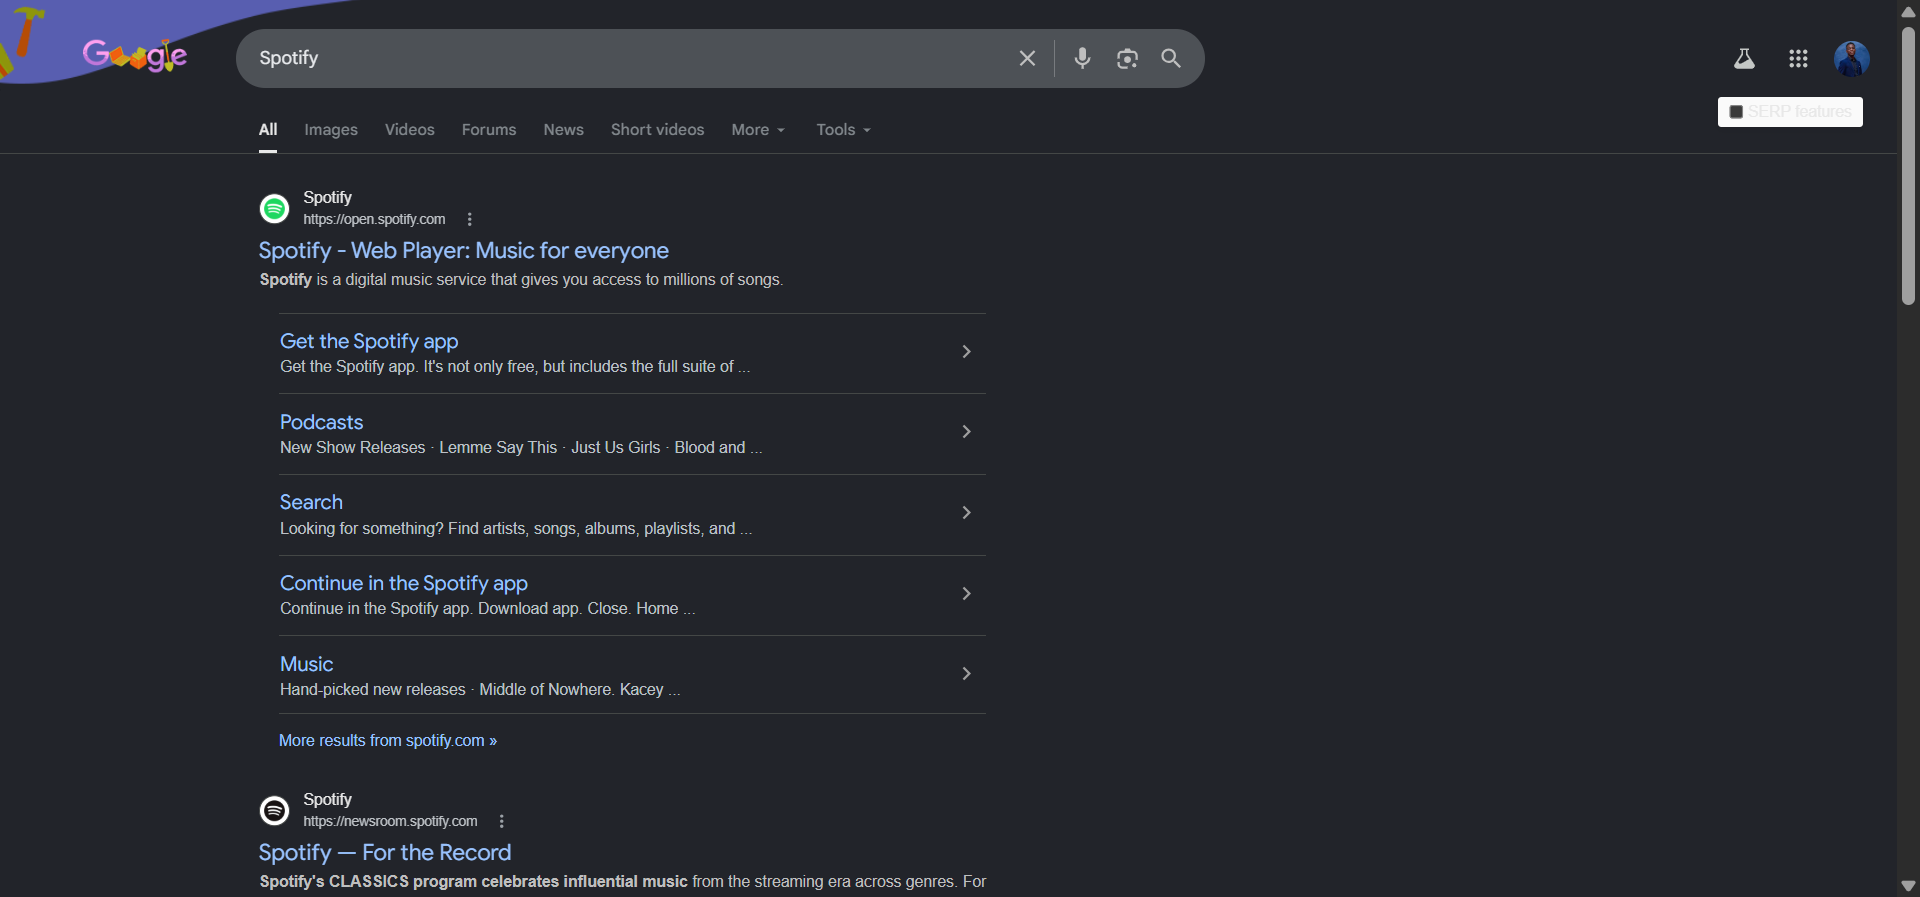This screenshot has width=1920, height=897.
Task: Open Continue in the Spotify app link
Action: click(x=404, y=583)
